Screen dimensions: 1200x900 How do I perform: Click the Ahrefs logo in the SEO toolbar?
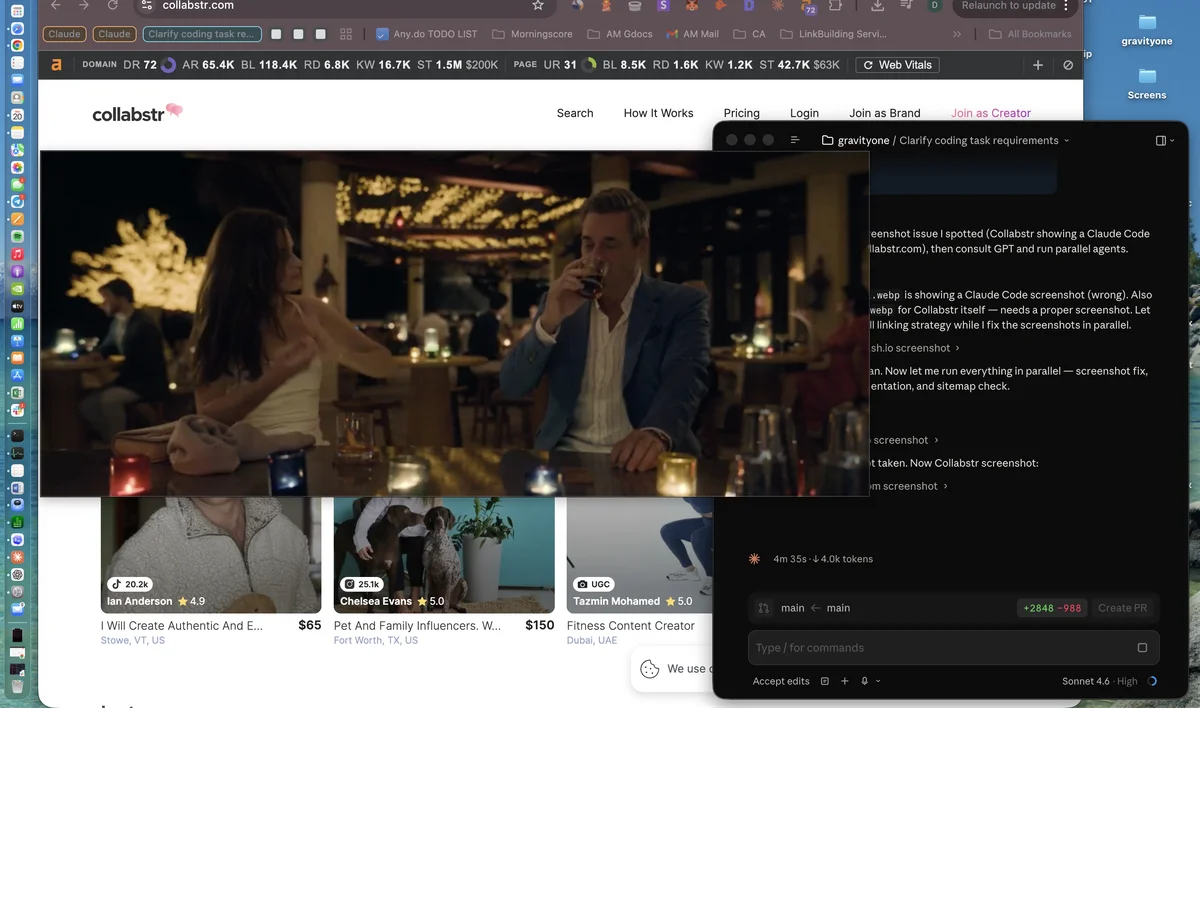56,65
